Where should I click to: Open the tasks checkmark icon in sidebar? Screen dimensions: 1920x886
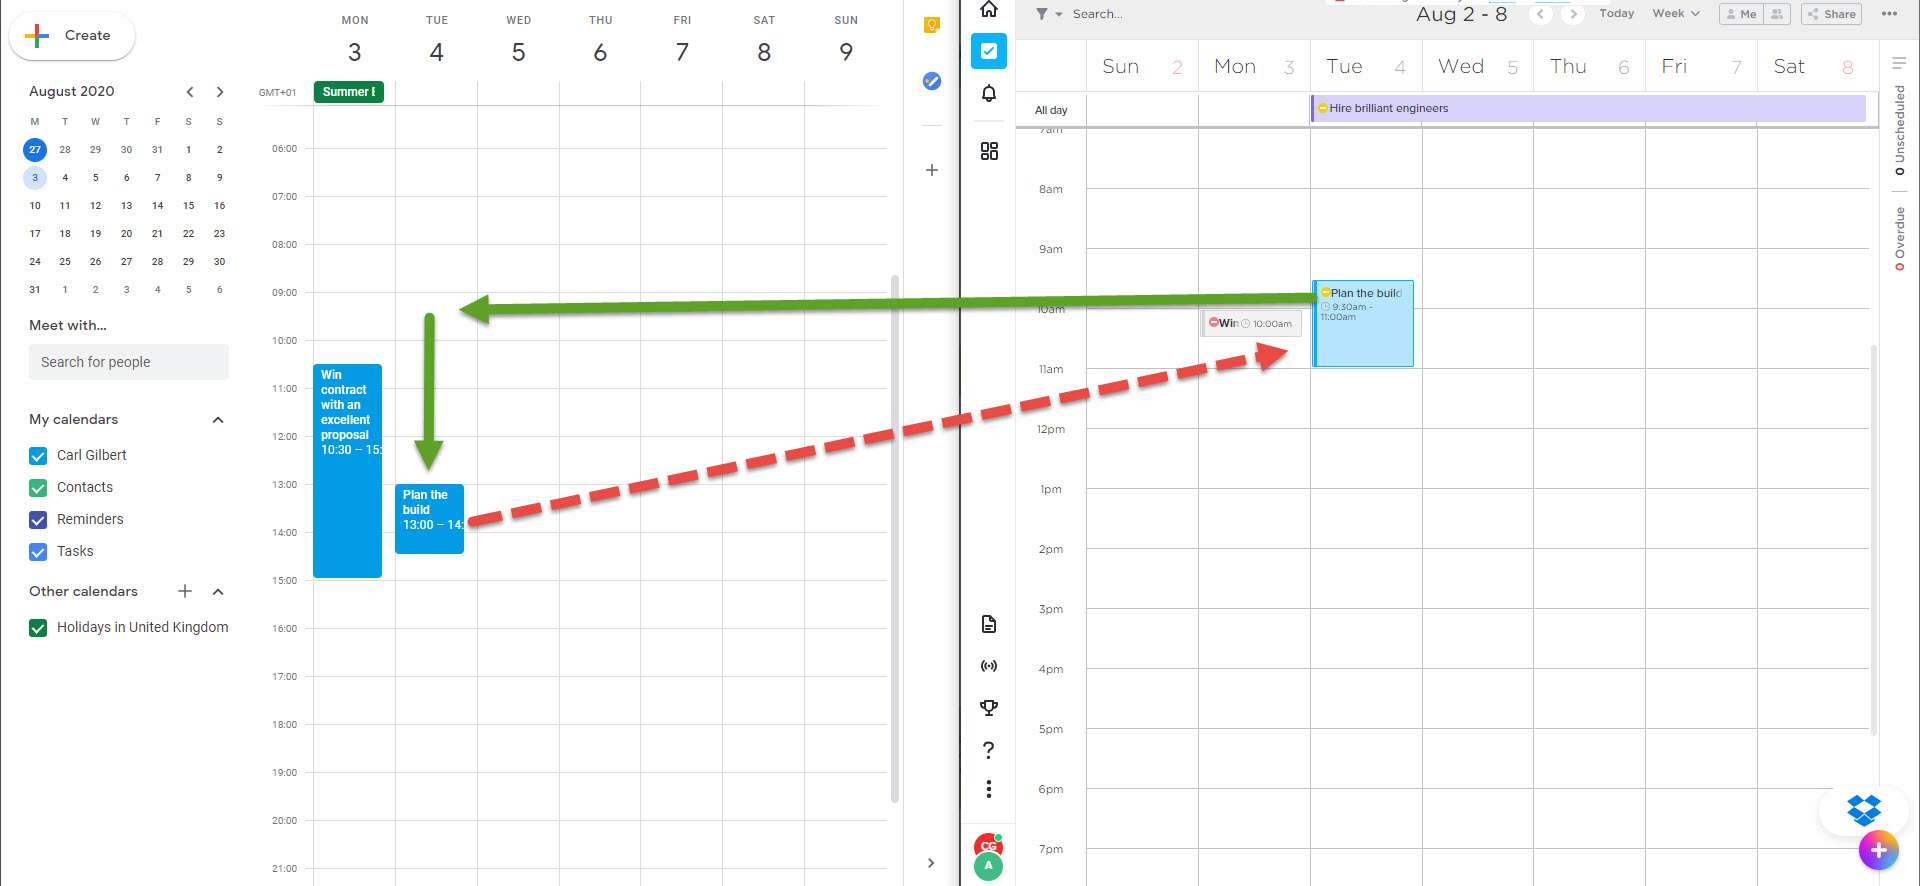pyautogui.click(x=989, y=51)
